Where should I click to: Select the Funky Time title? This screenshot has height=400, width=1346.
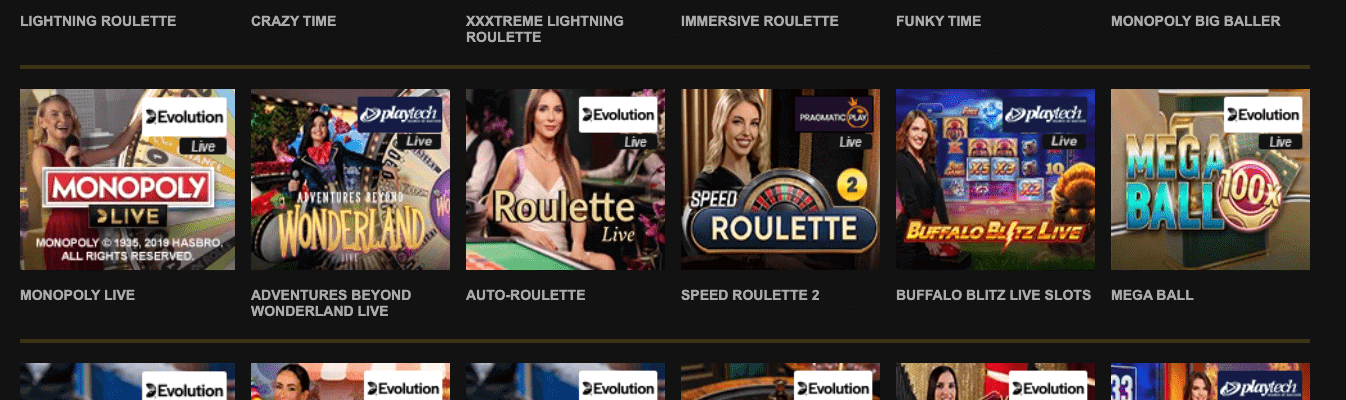[x=938, y=21]
